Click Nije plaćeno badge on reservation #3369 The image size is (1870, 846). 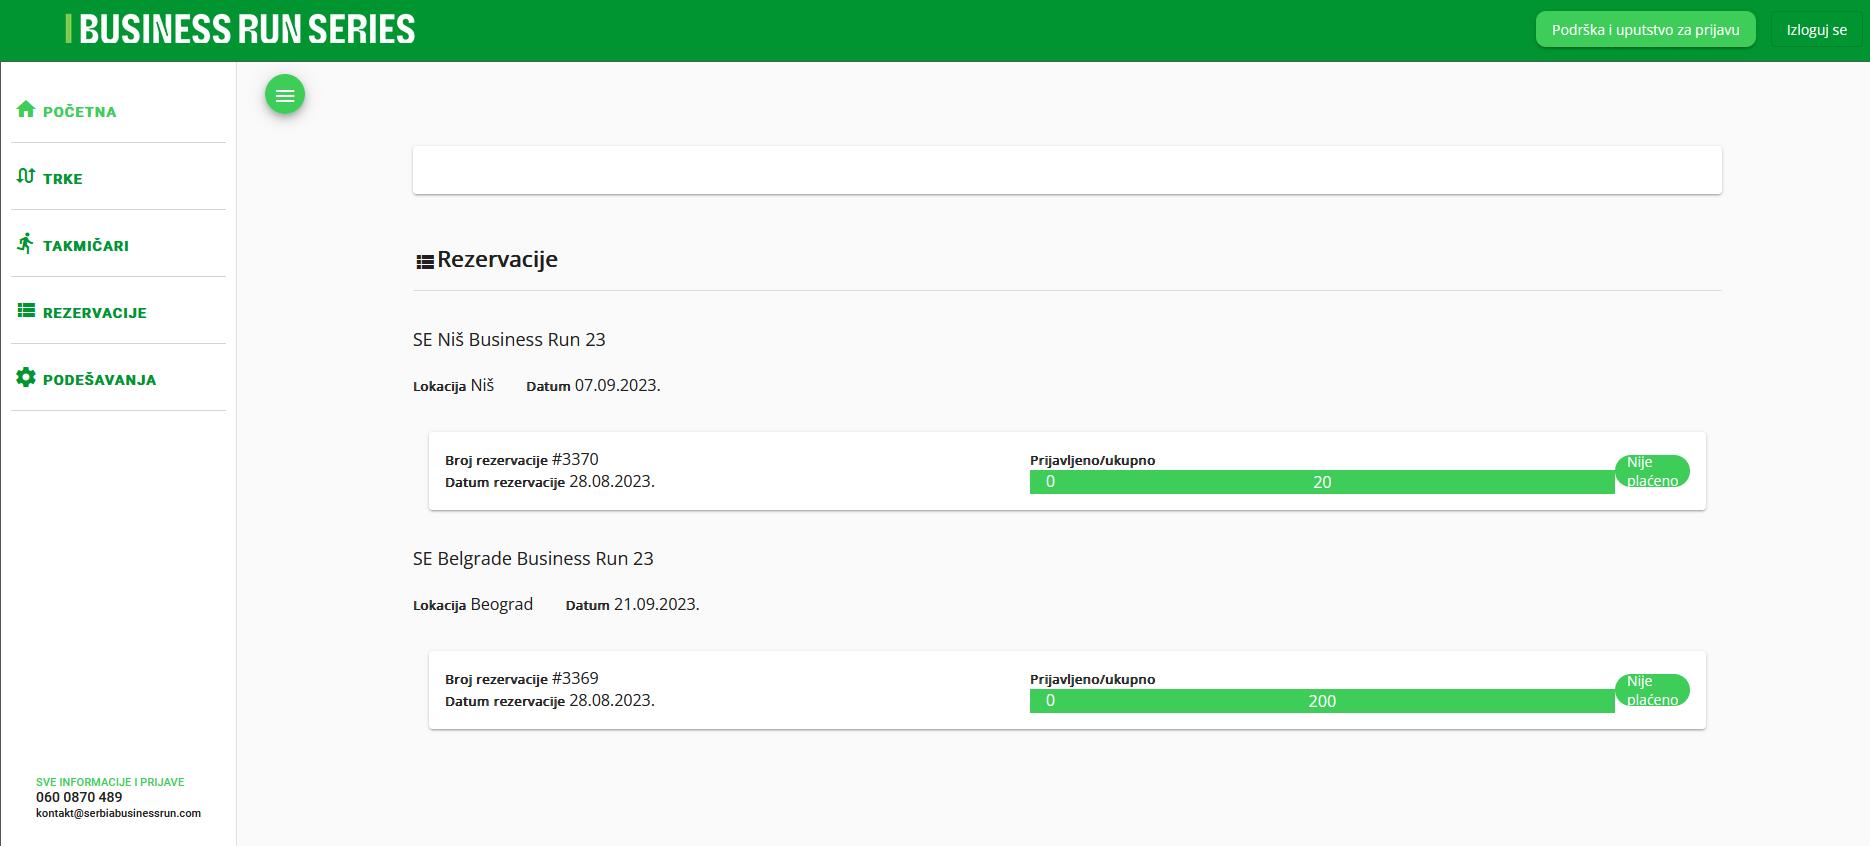pyautogui.click(x=1652, y=690)
